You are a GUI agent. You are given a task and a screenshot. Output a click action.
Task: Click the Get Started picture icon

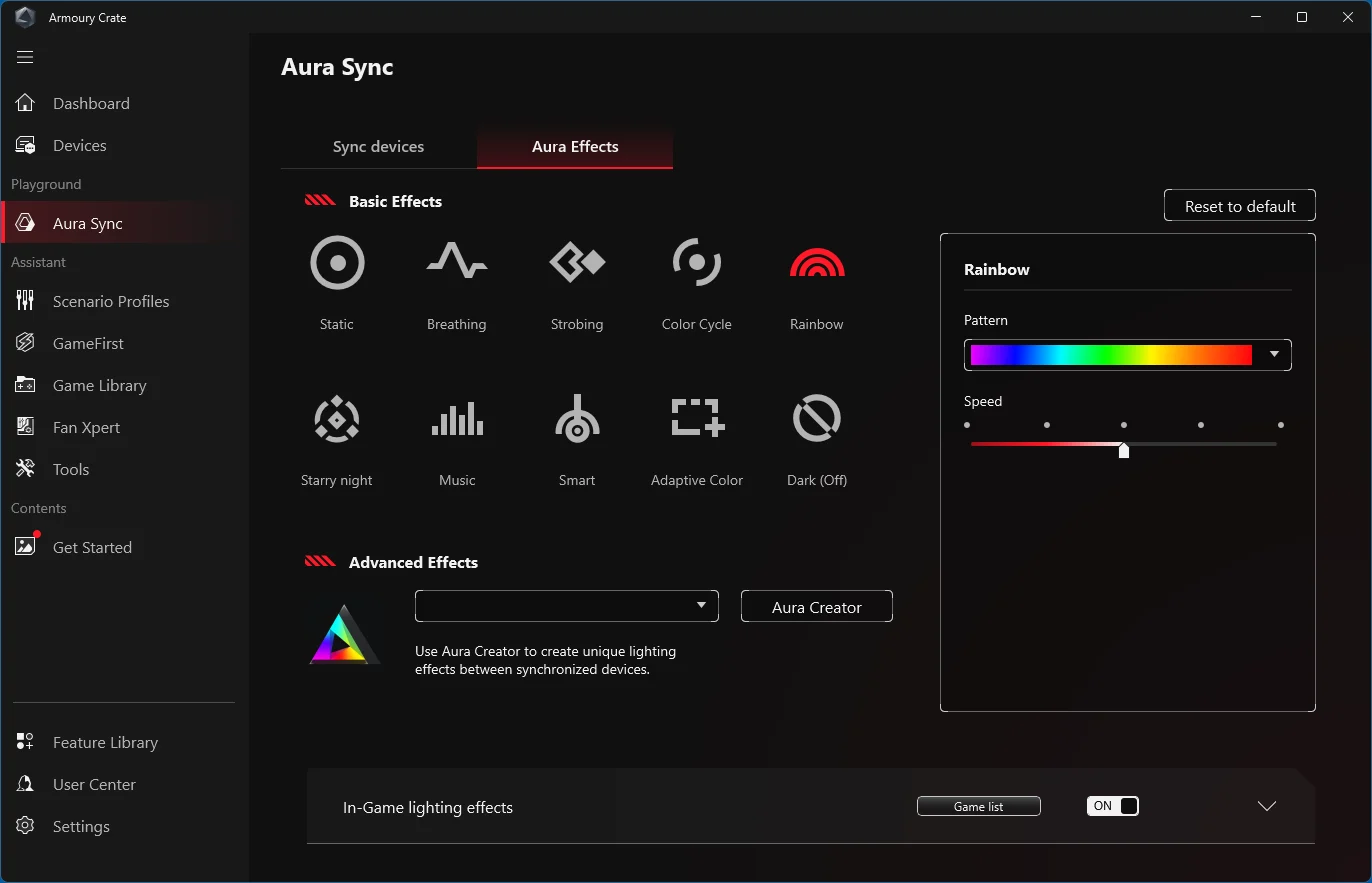coord(25,546)
